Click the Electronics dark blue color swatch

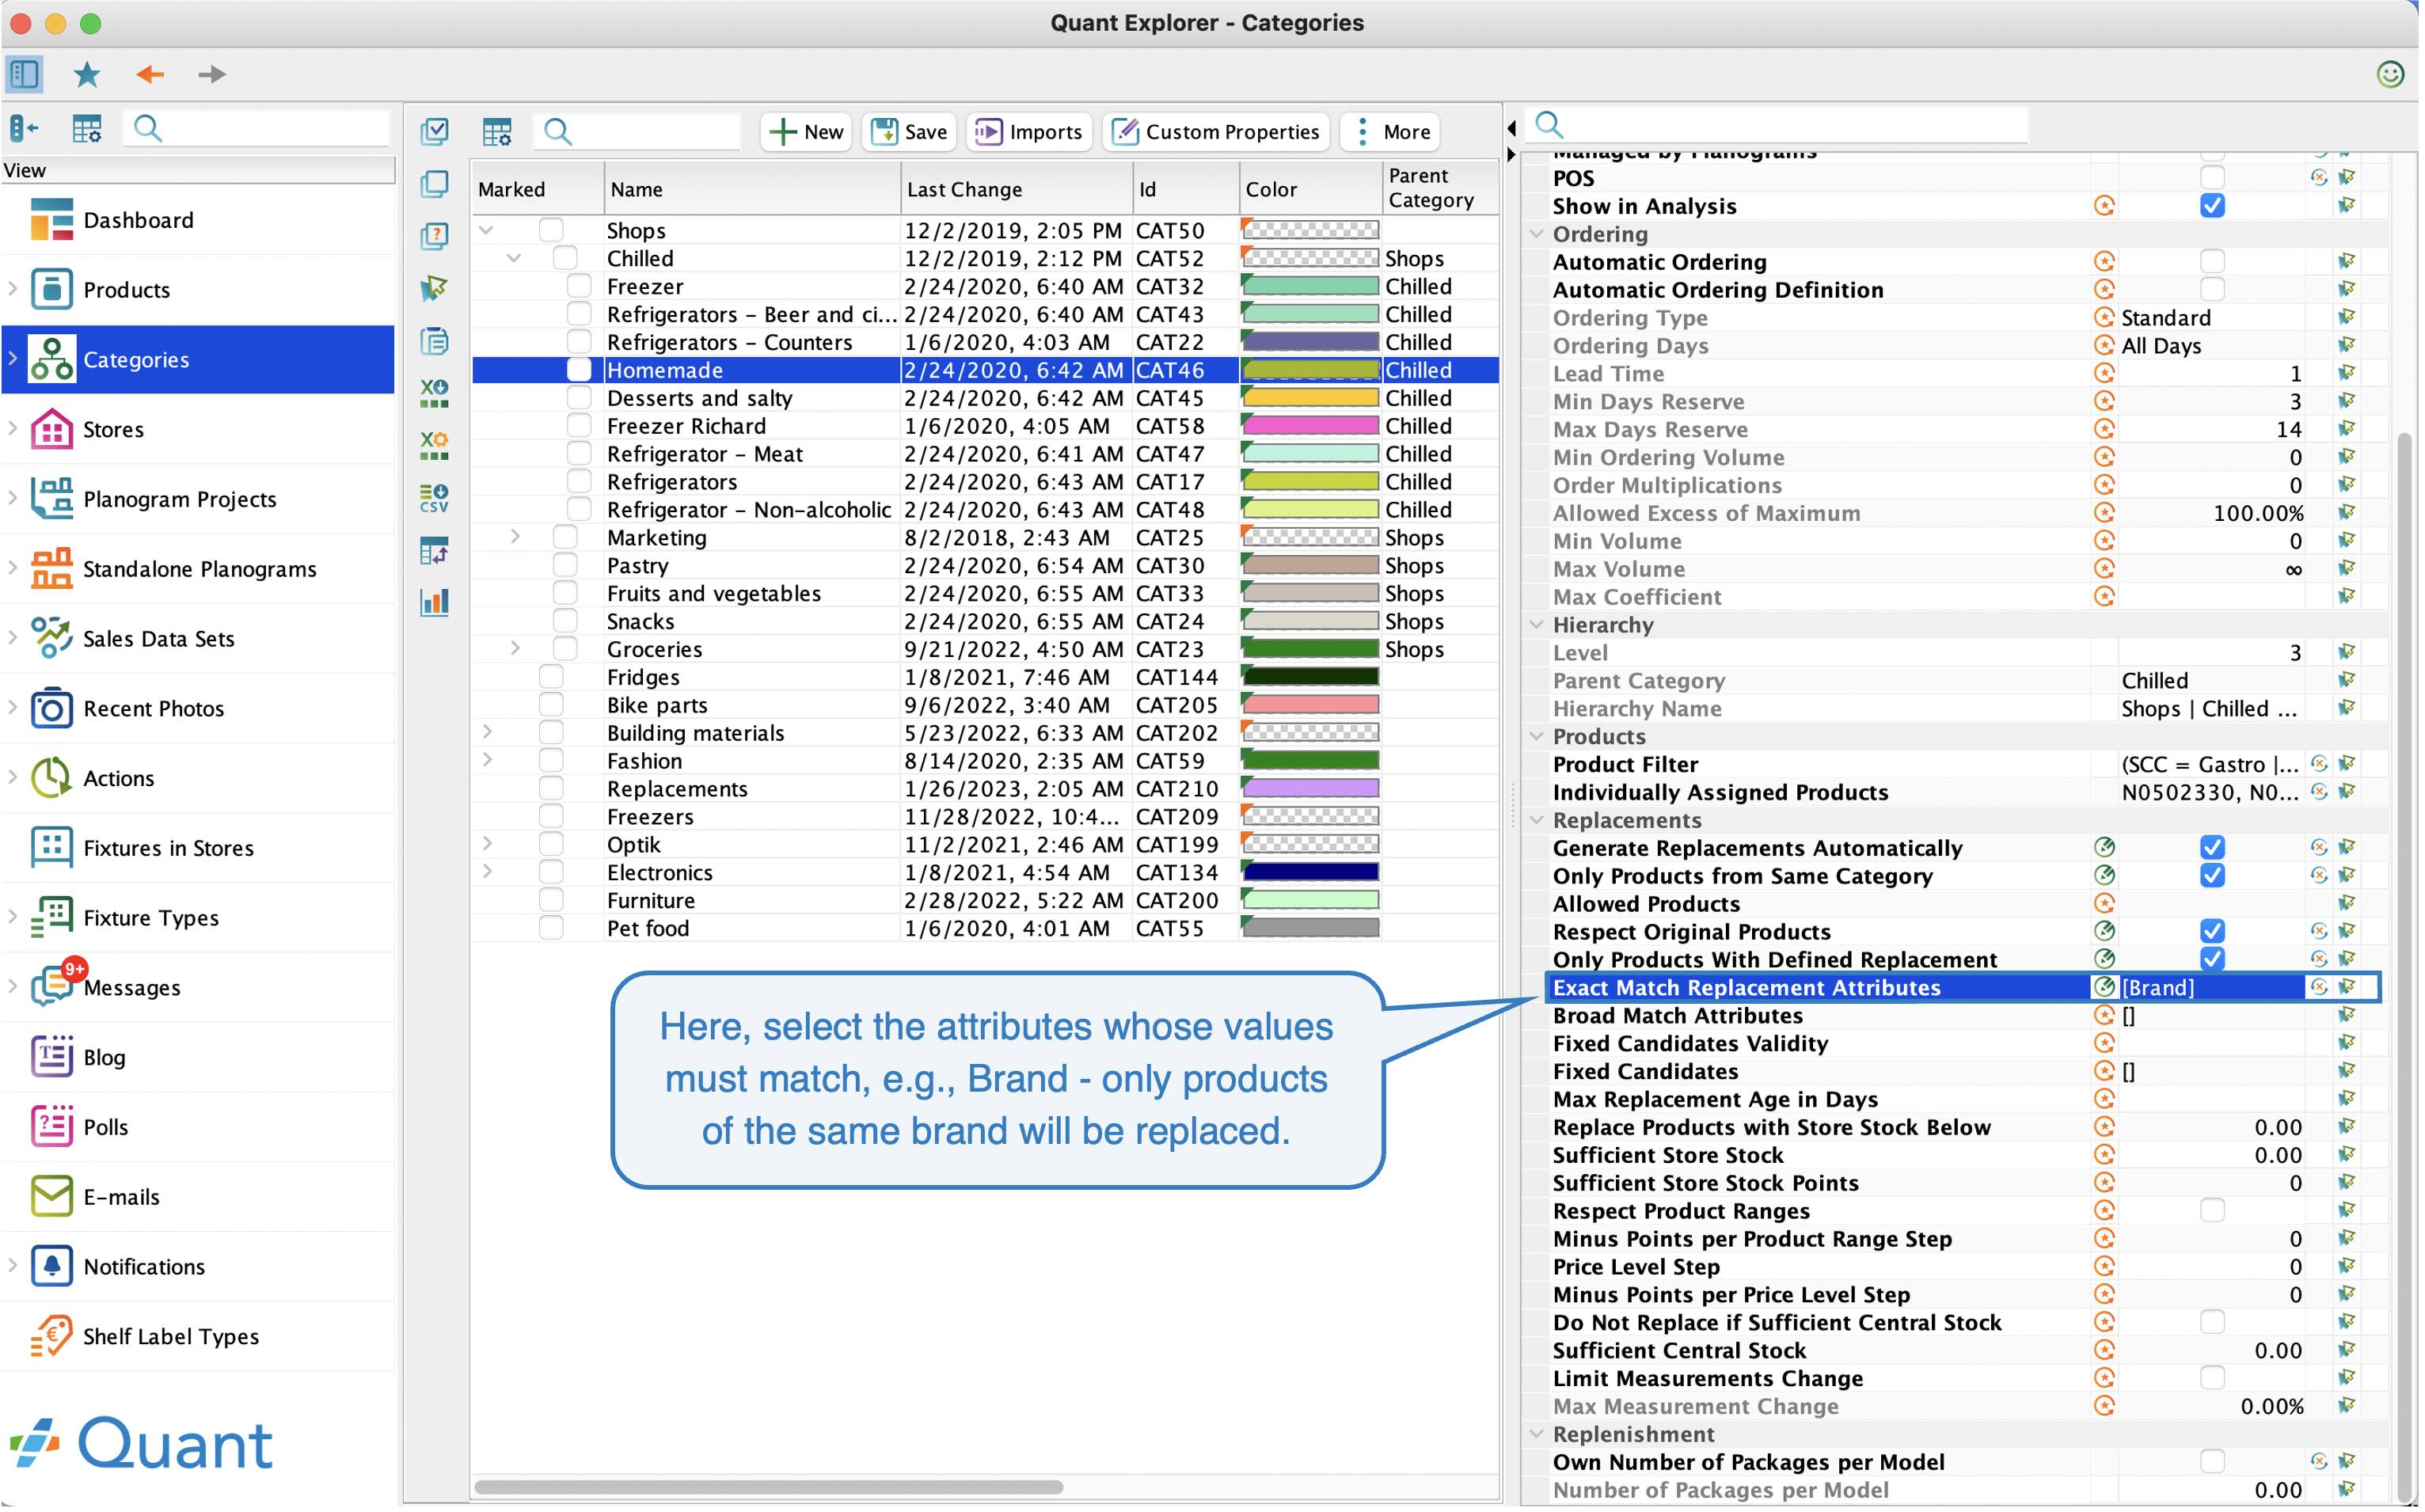point(1311,873)
